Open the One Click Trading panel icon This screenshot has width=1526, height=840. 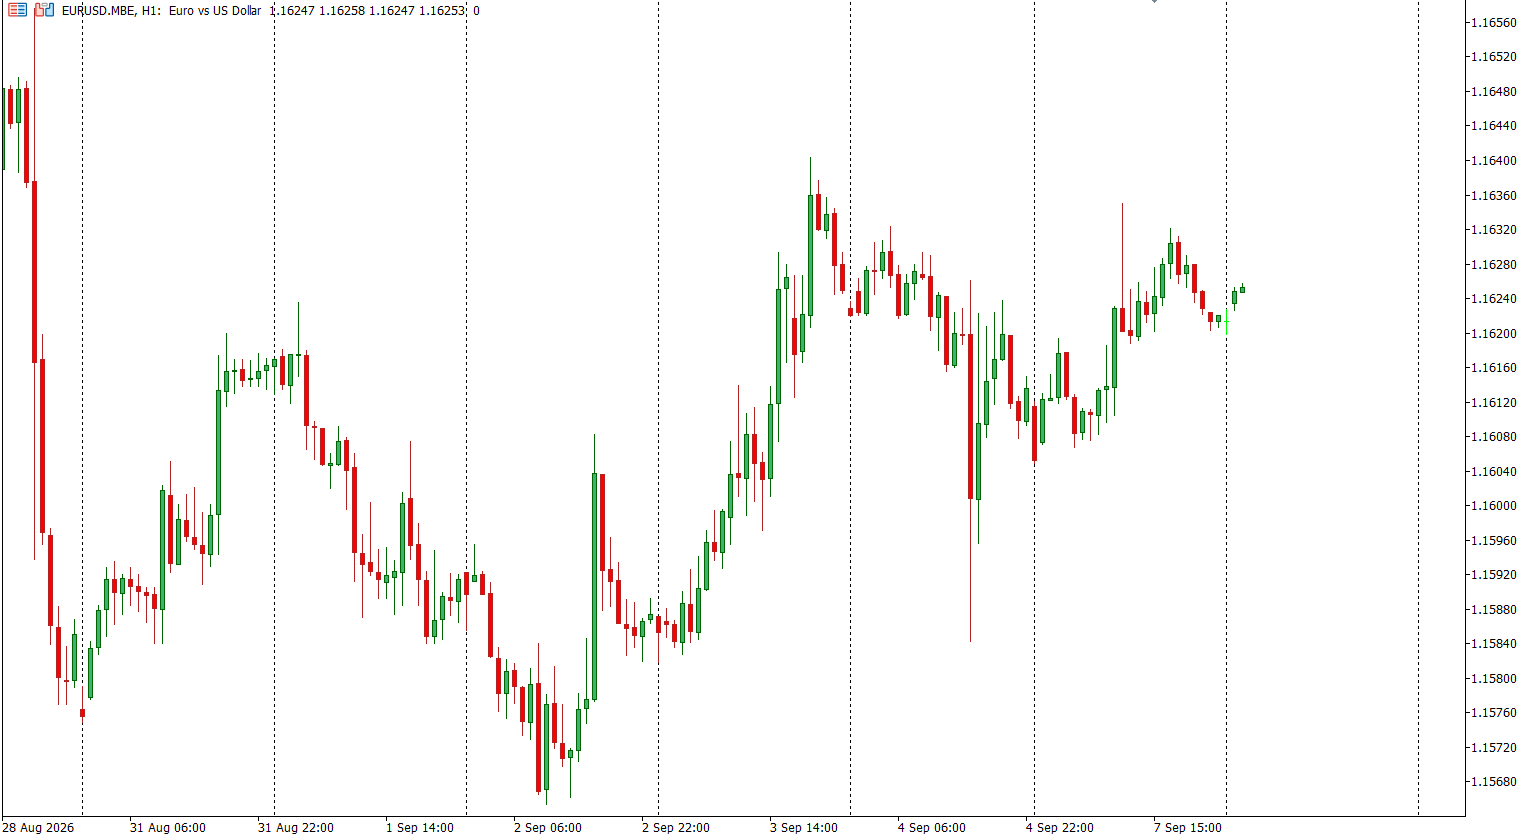17,10
